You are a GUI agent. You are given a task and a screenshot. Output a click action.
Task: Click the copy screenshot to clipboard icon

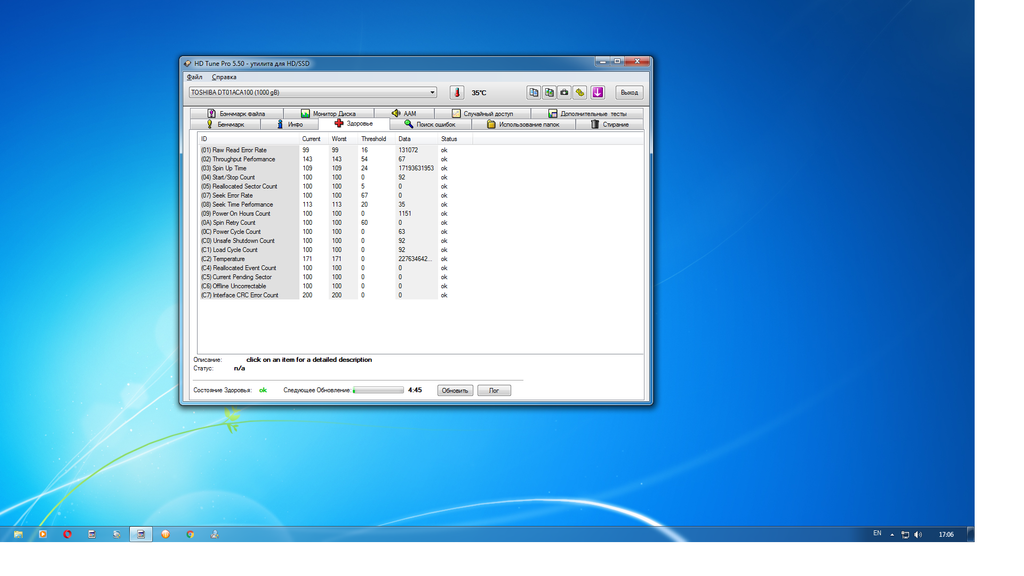click(x=549, y=93)
